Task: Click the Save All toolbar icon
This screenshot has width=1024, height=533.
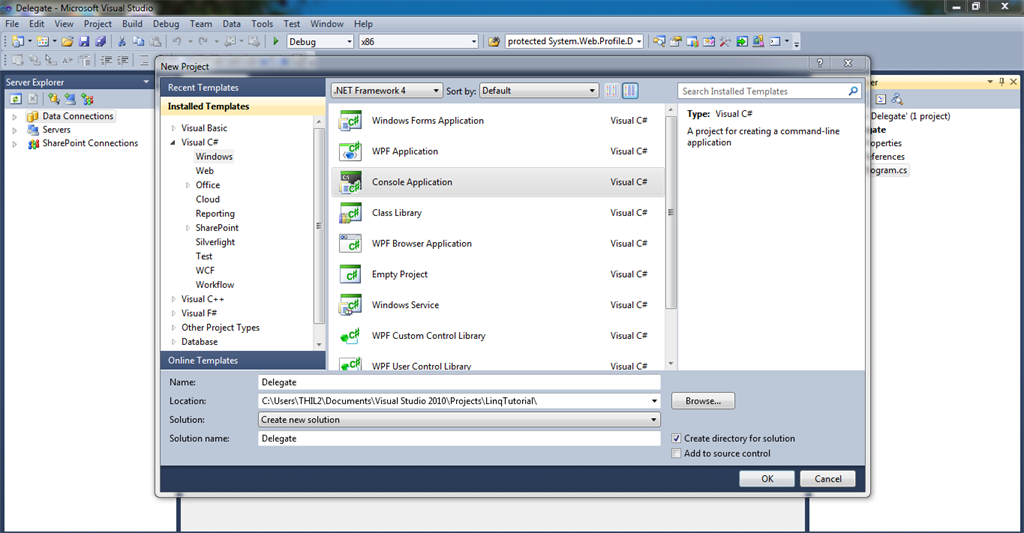Action: 101,41
